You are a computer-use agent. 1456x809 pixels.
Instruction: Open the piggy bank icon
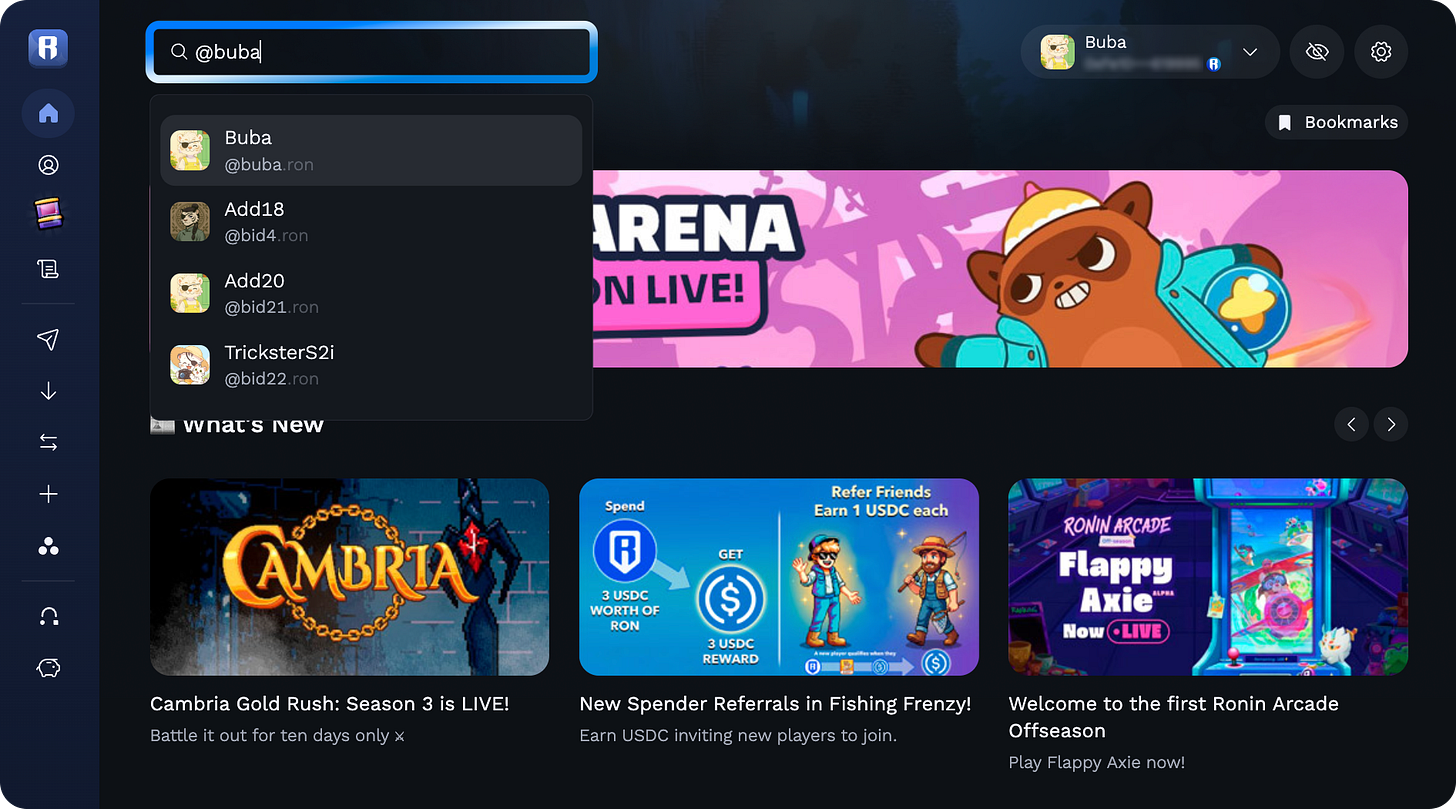point(48,668)
